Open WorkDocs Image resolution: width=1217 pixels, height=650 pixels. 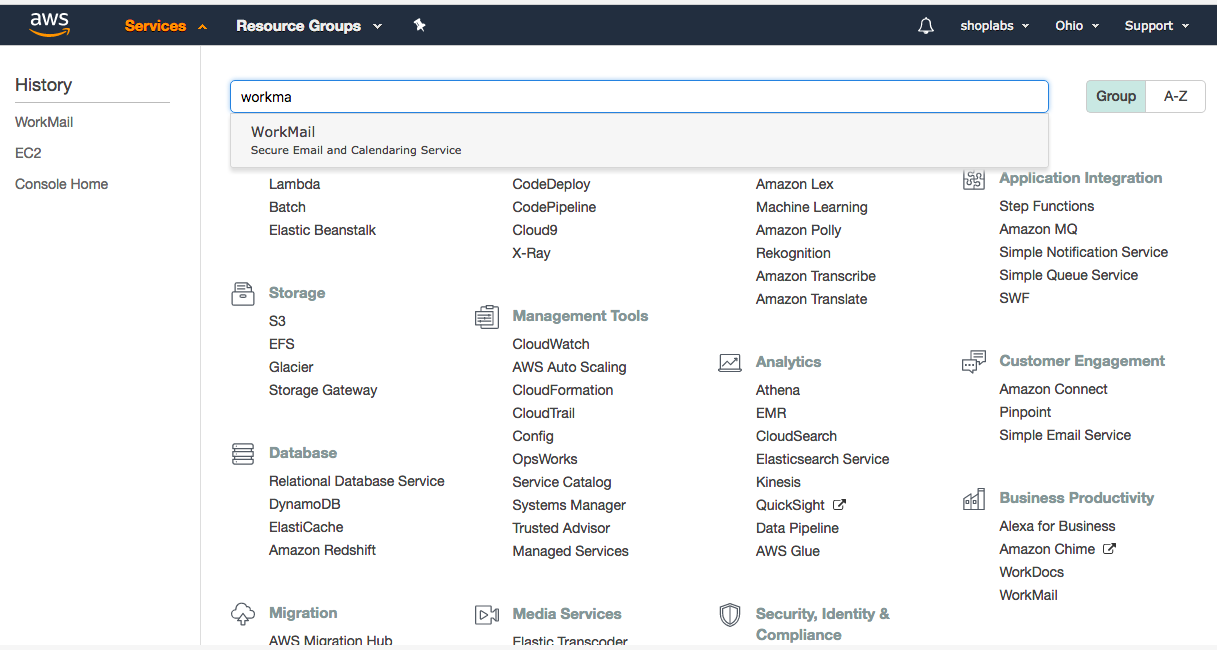[1031, 572]
